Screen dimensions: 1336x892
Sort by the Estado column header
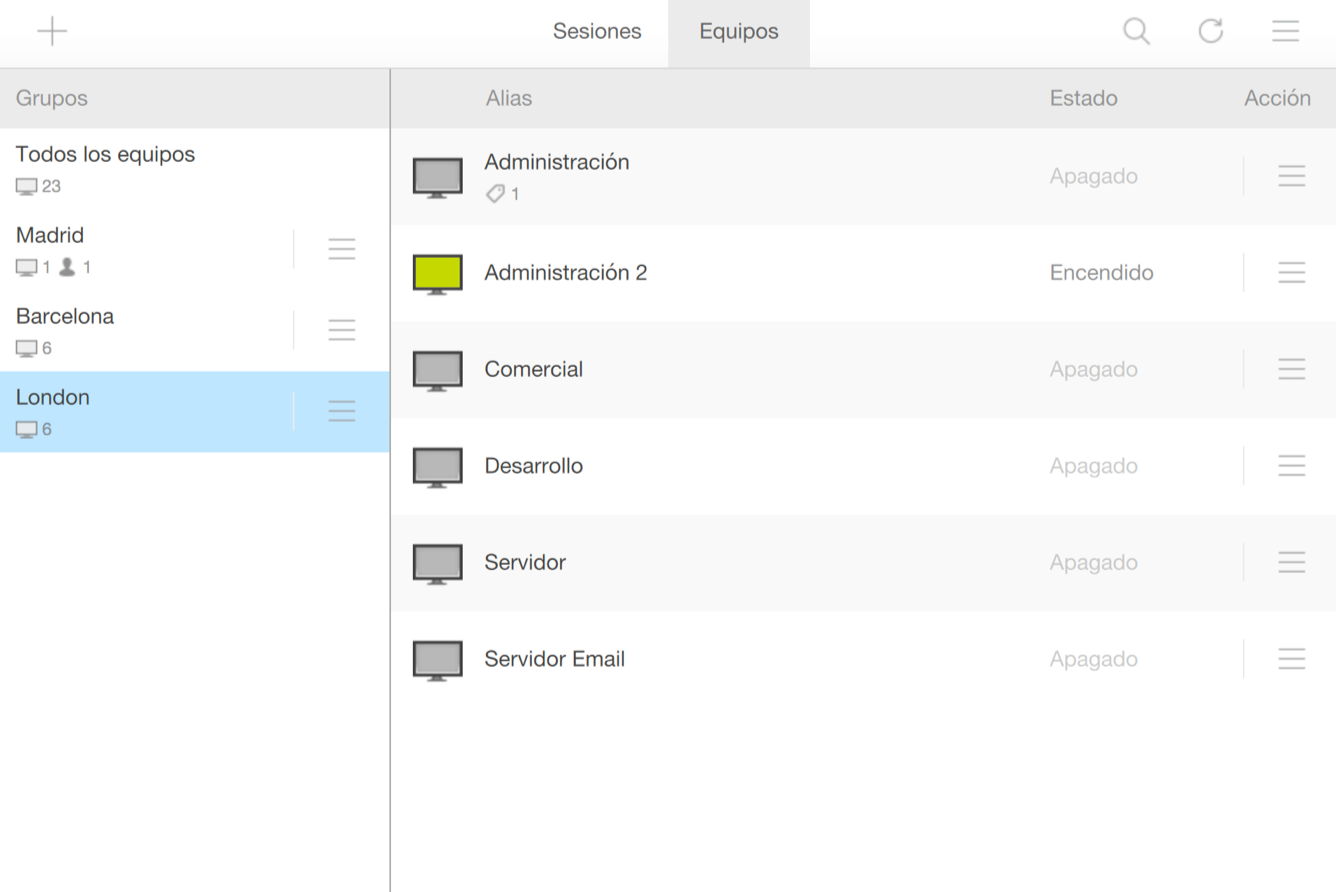pyautogui.click(x=1083, y=98)
